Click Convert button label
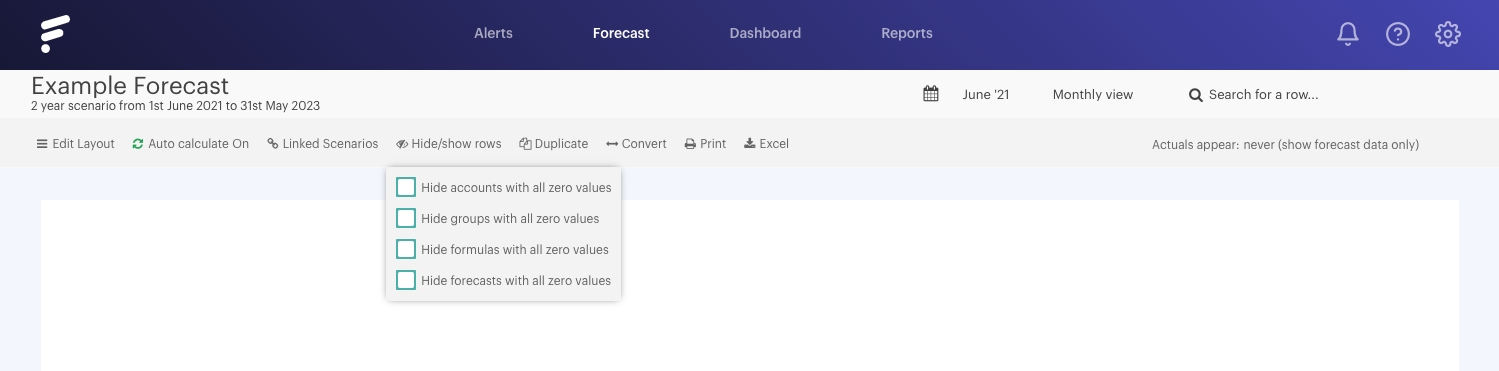 click(644, 144)
